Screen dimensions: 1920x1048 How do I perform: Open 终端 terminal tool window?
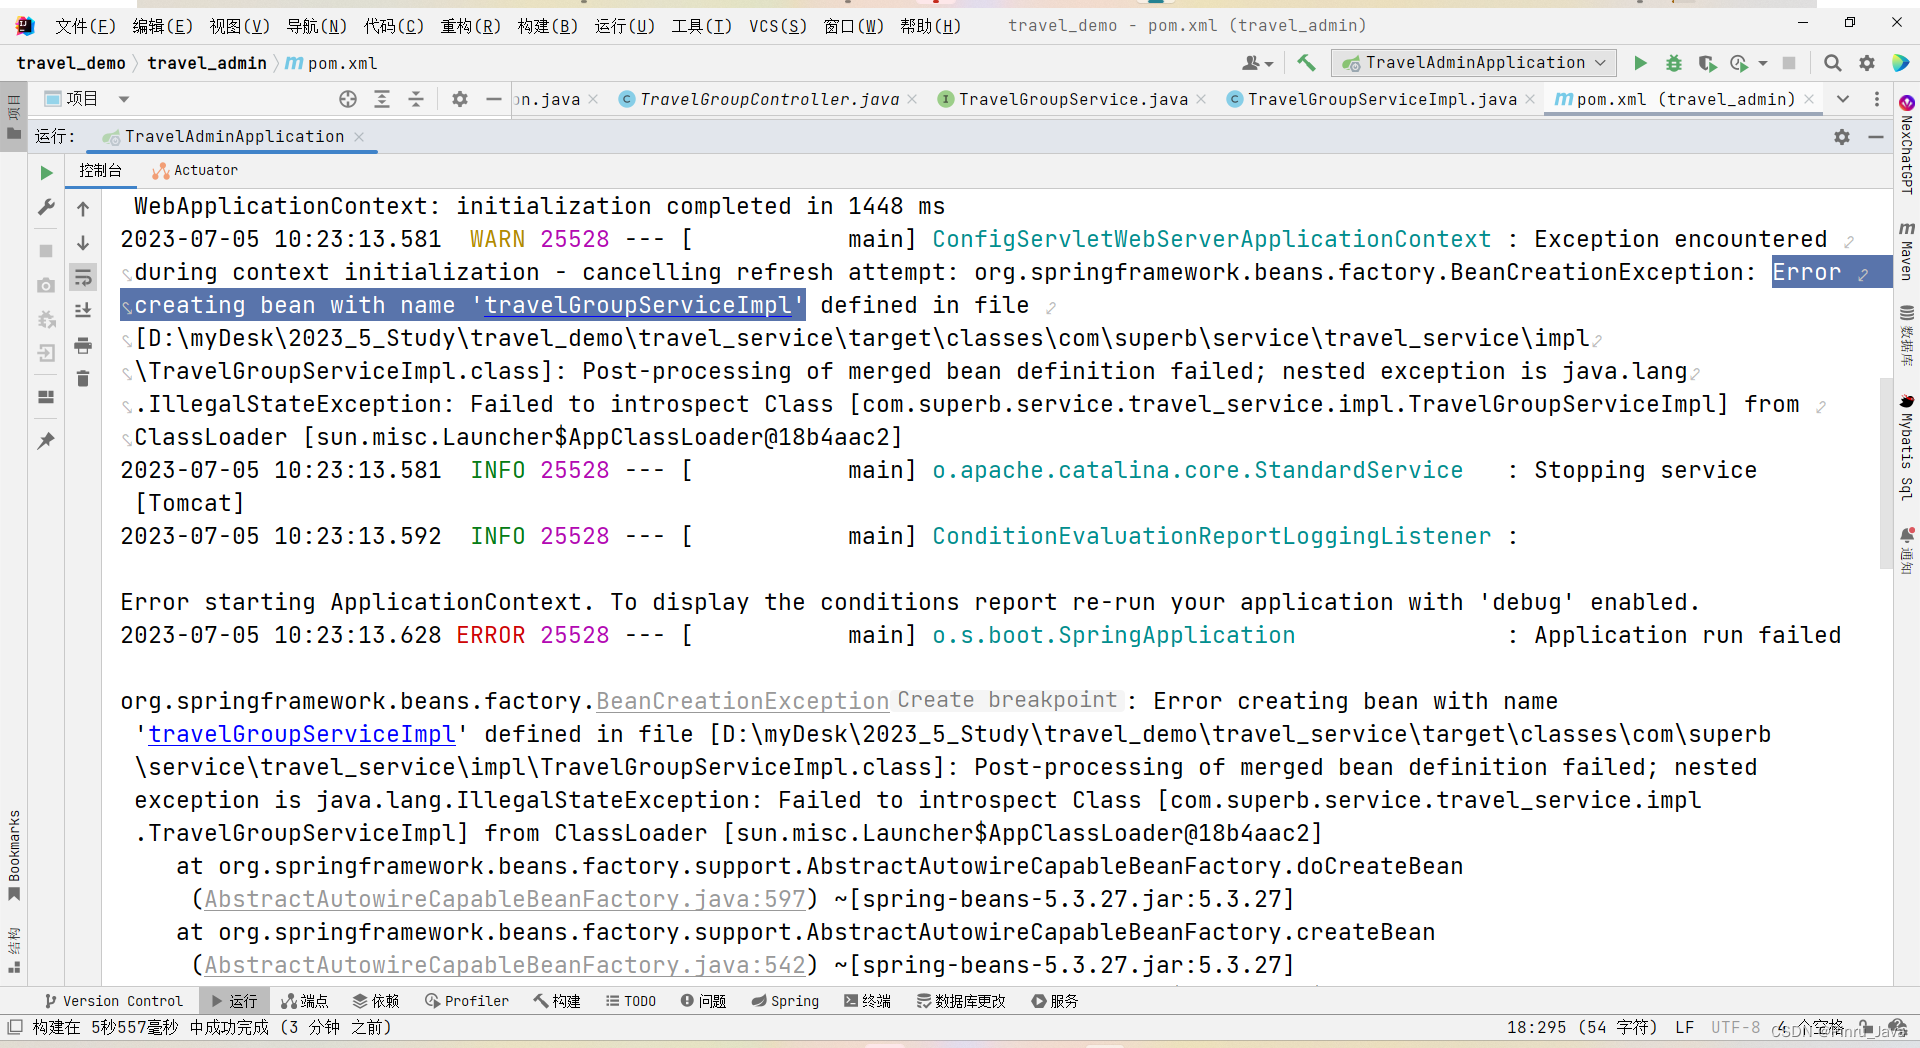(867, 1001)
